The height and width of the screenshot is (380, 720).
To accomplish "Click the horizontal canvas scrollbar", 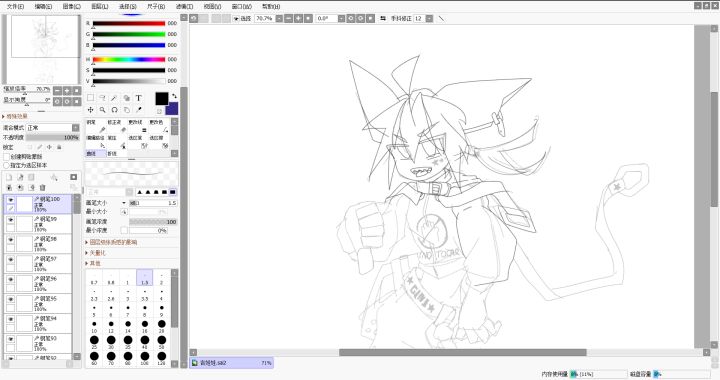I will pyautogui.click(x=462, y=352).
